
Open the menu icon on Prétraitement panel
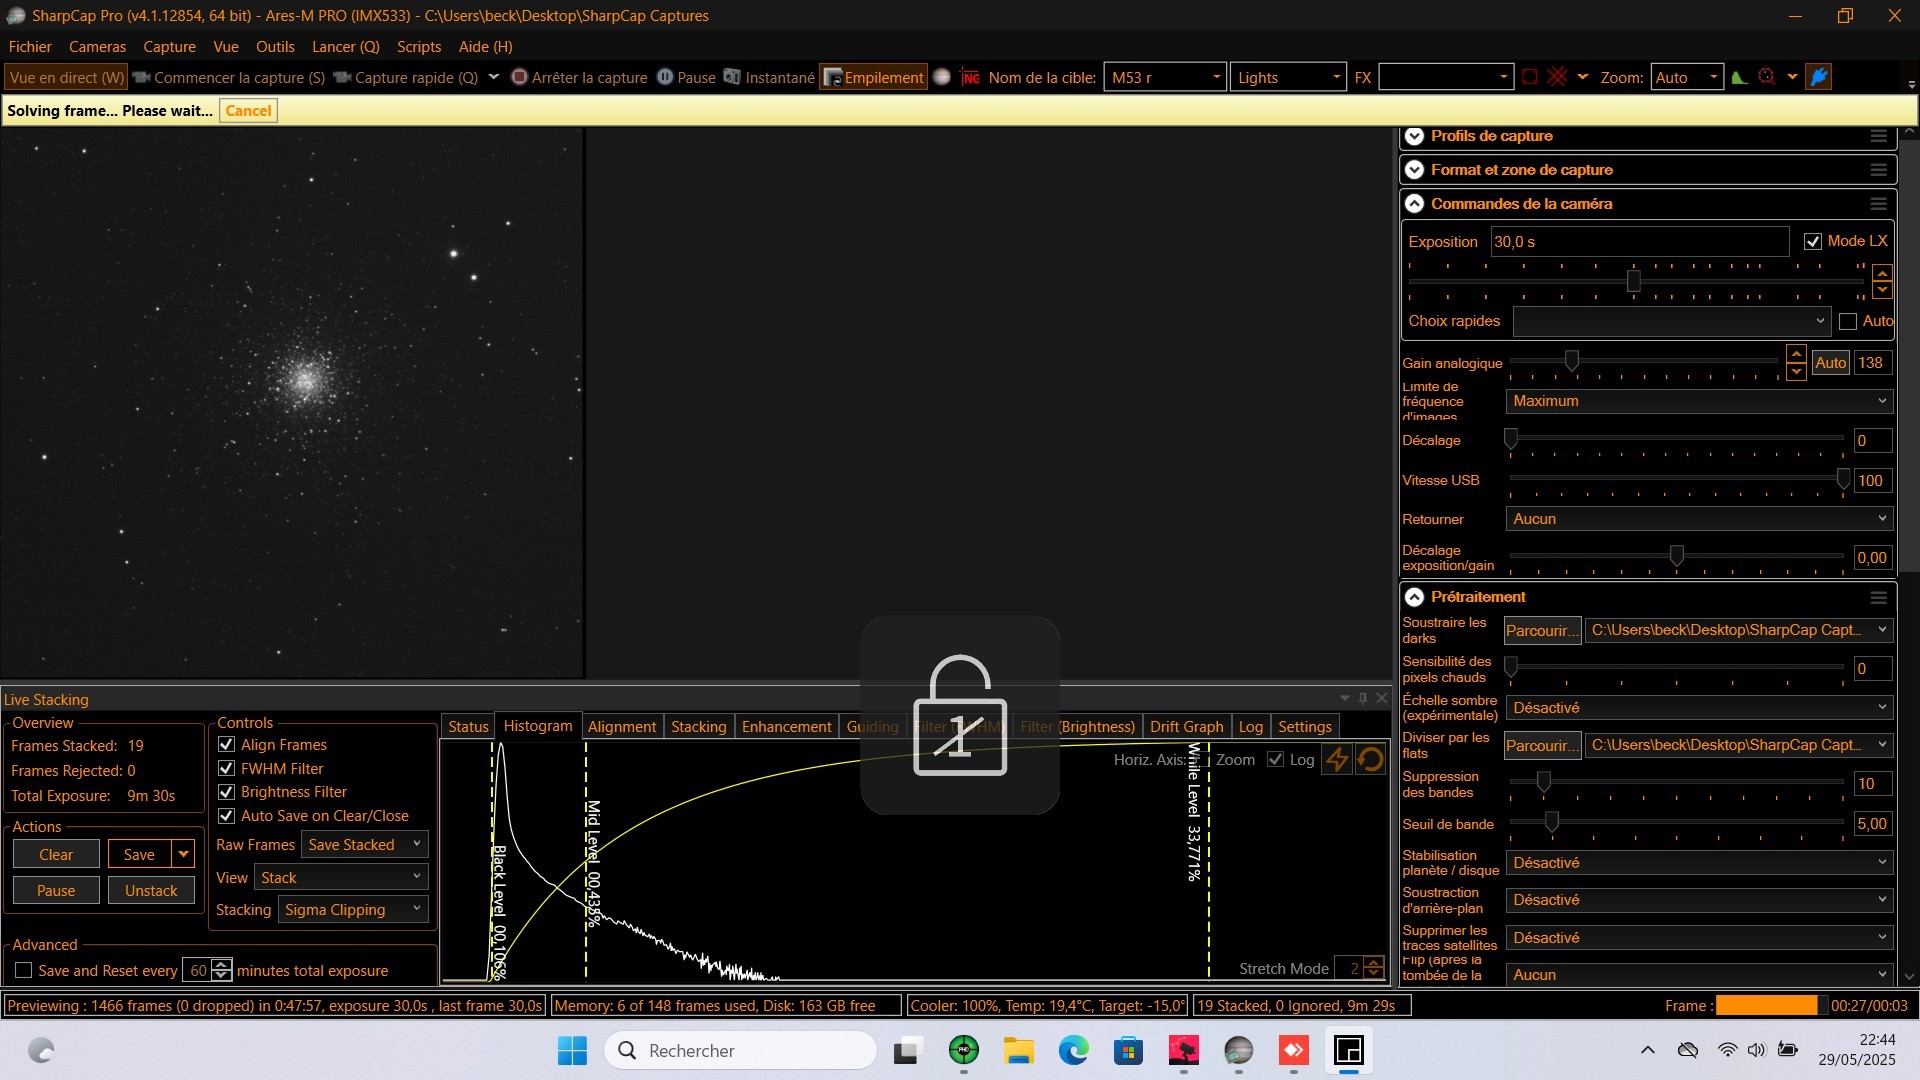click(1879, 597)
